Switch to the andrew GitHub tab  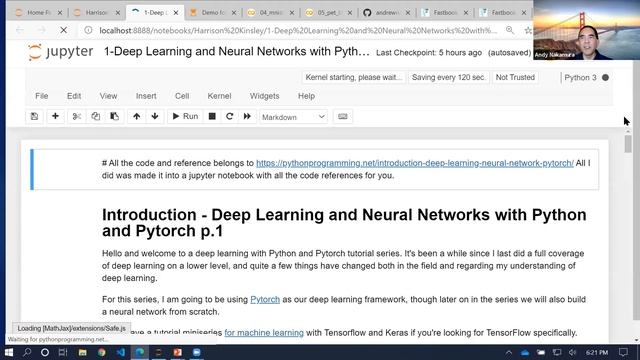[x=387, y=13]
